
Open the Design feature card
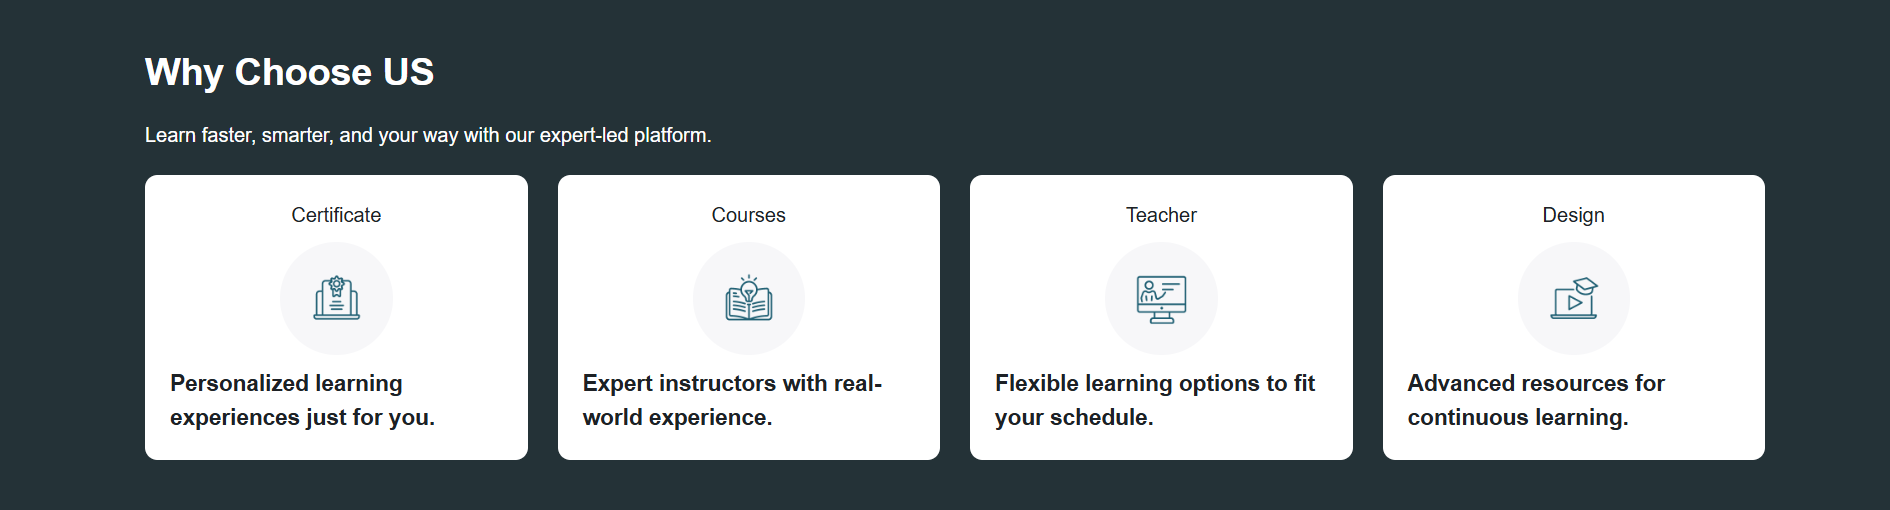point(1574,317)
